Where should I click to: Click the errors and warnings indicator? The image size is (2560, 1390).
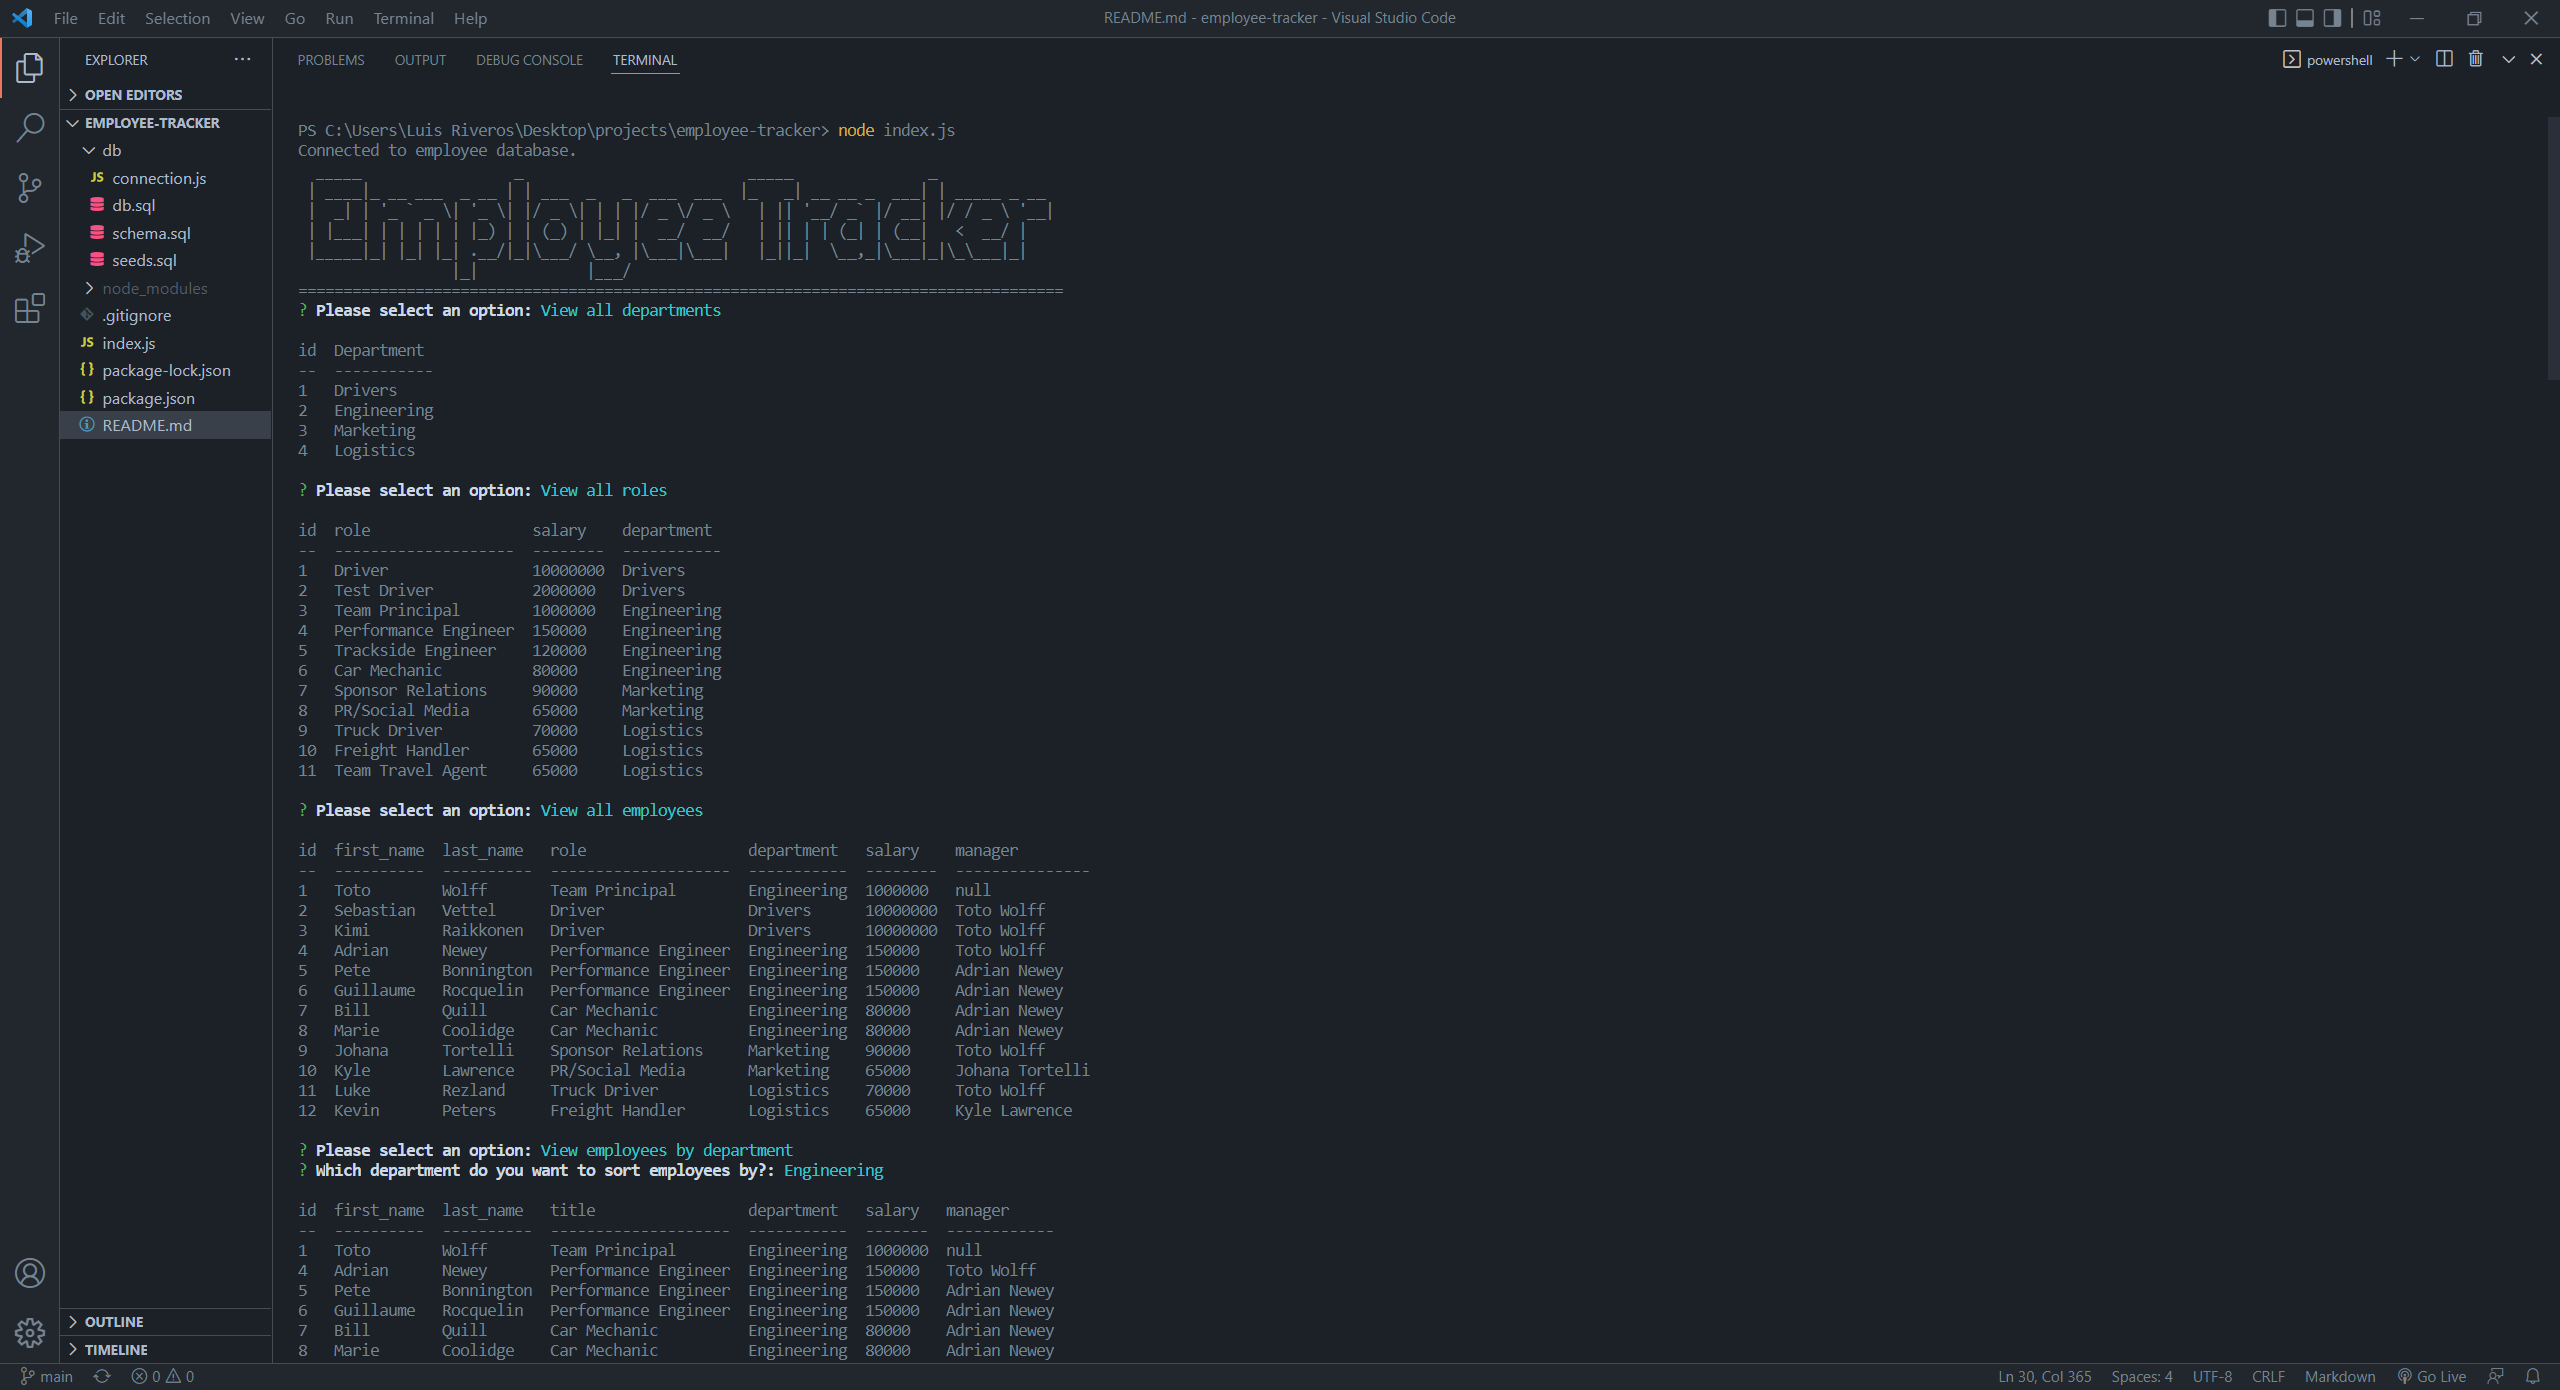click(163, 1375)
